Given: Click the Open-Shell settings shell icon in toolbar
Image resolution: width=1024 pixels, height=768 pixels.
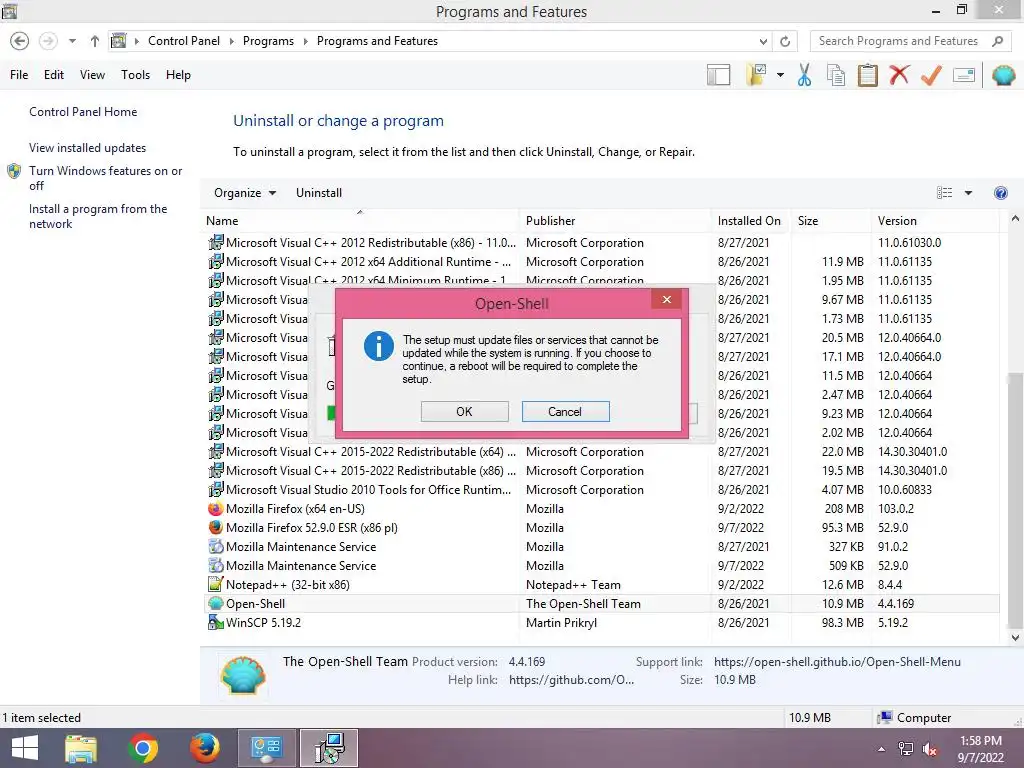Looking at the screenshot, I should pos(1003,75).
